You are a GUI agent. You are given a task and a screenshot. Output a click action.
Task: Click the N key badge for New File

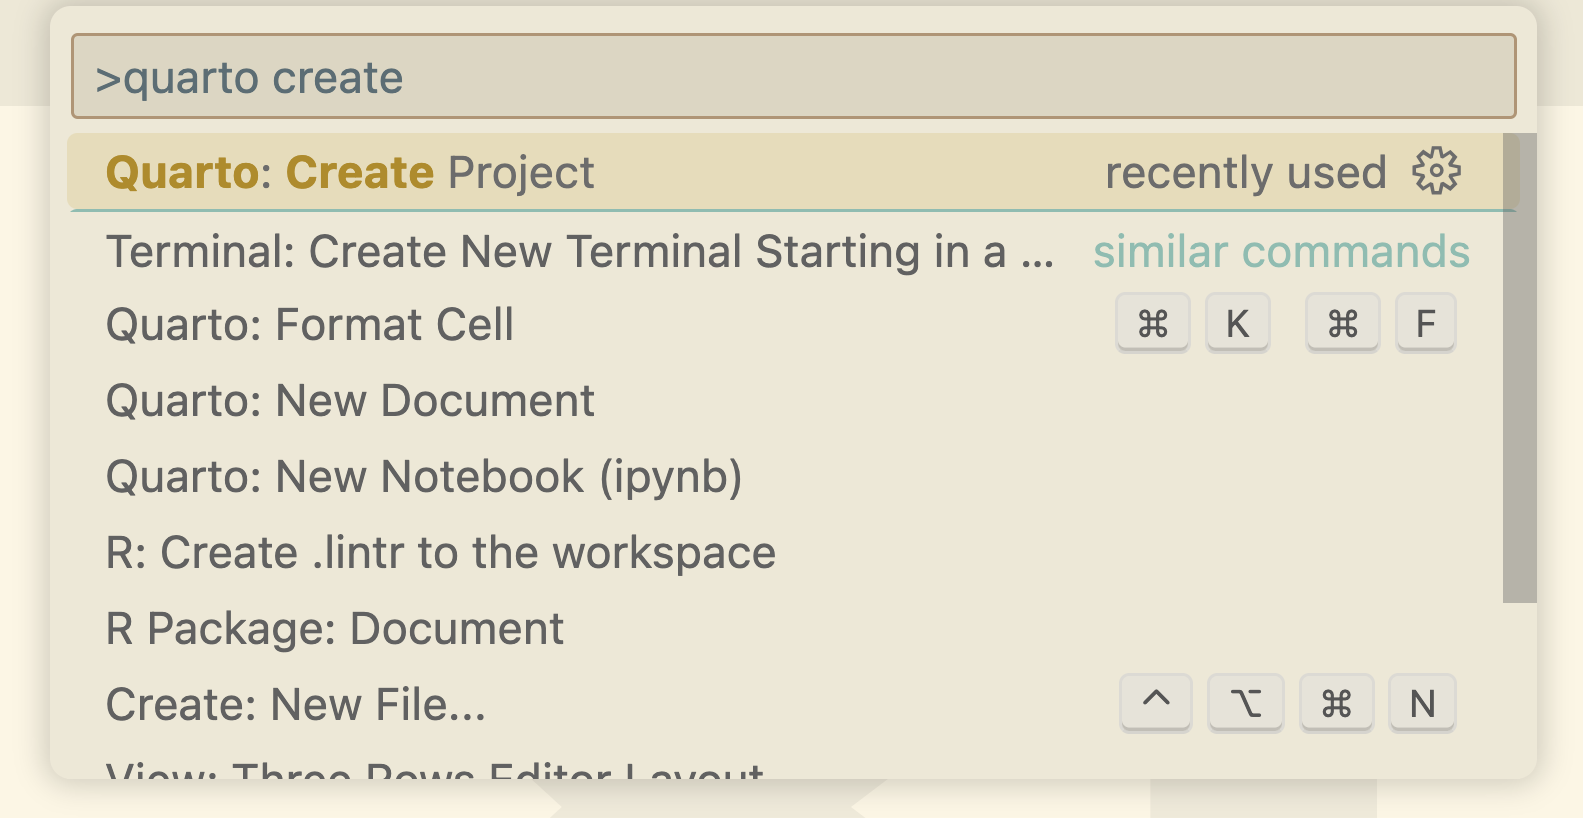[x=1422, y=703]
